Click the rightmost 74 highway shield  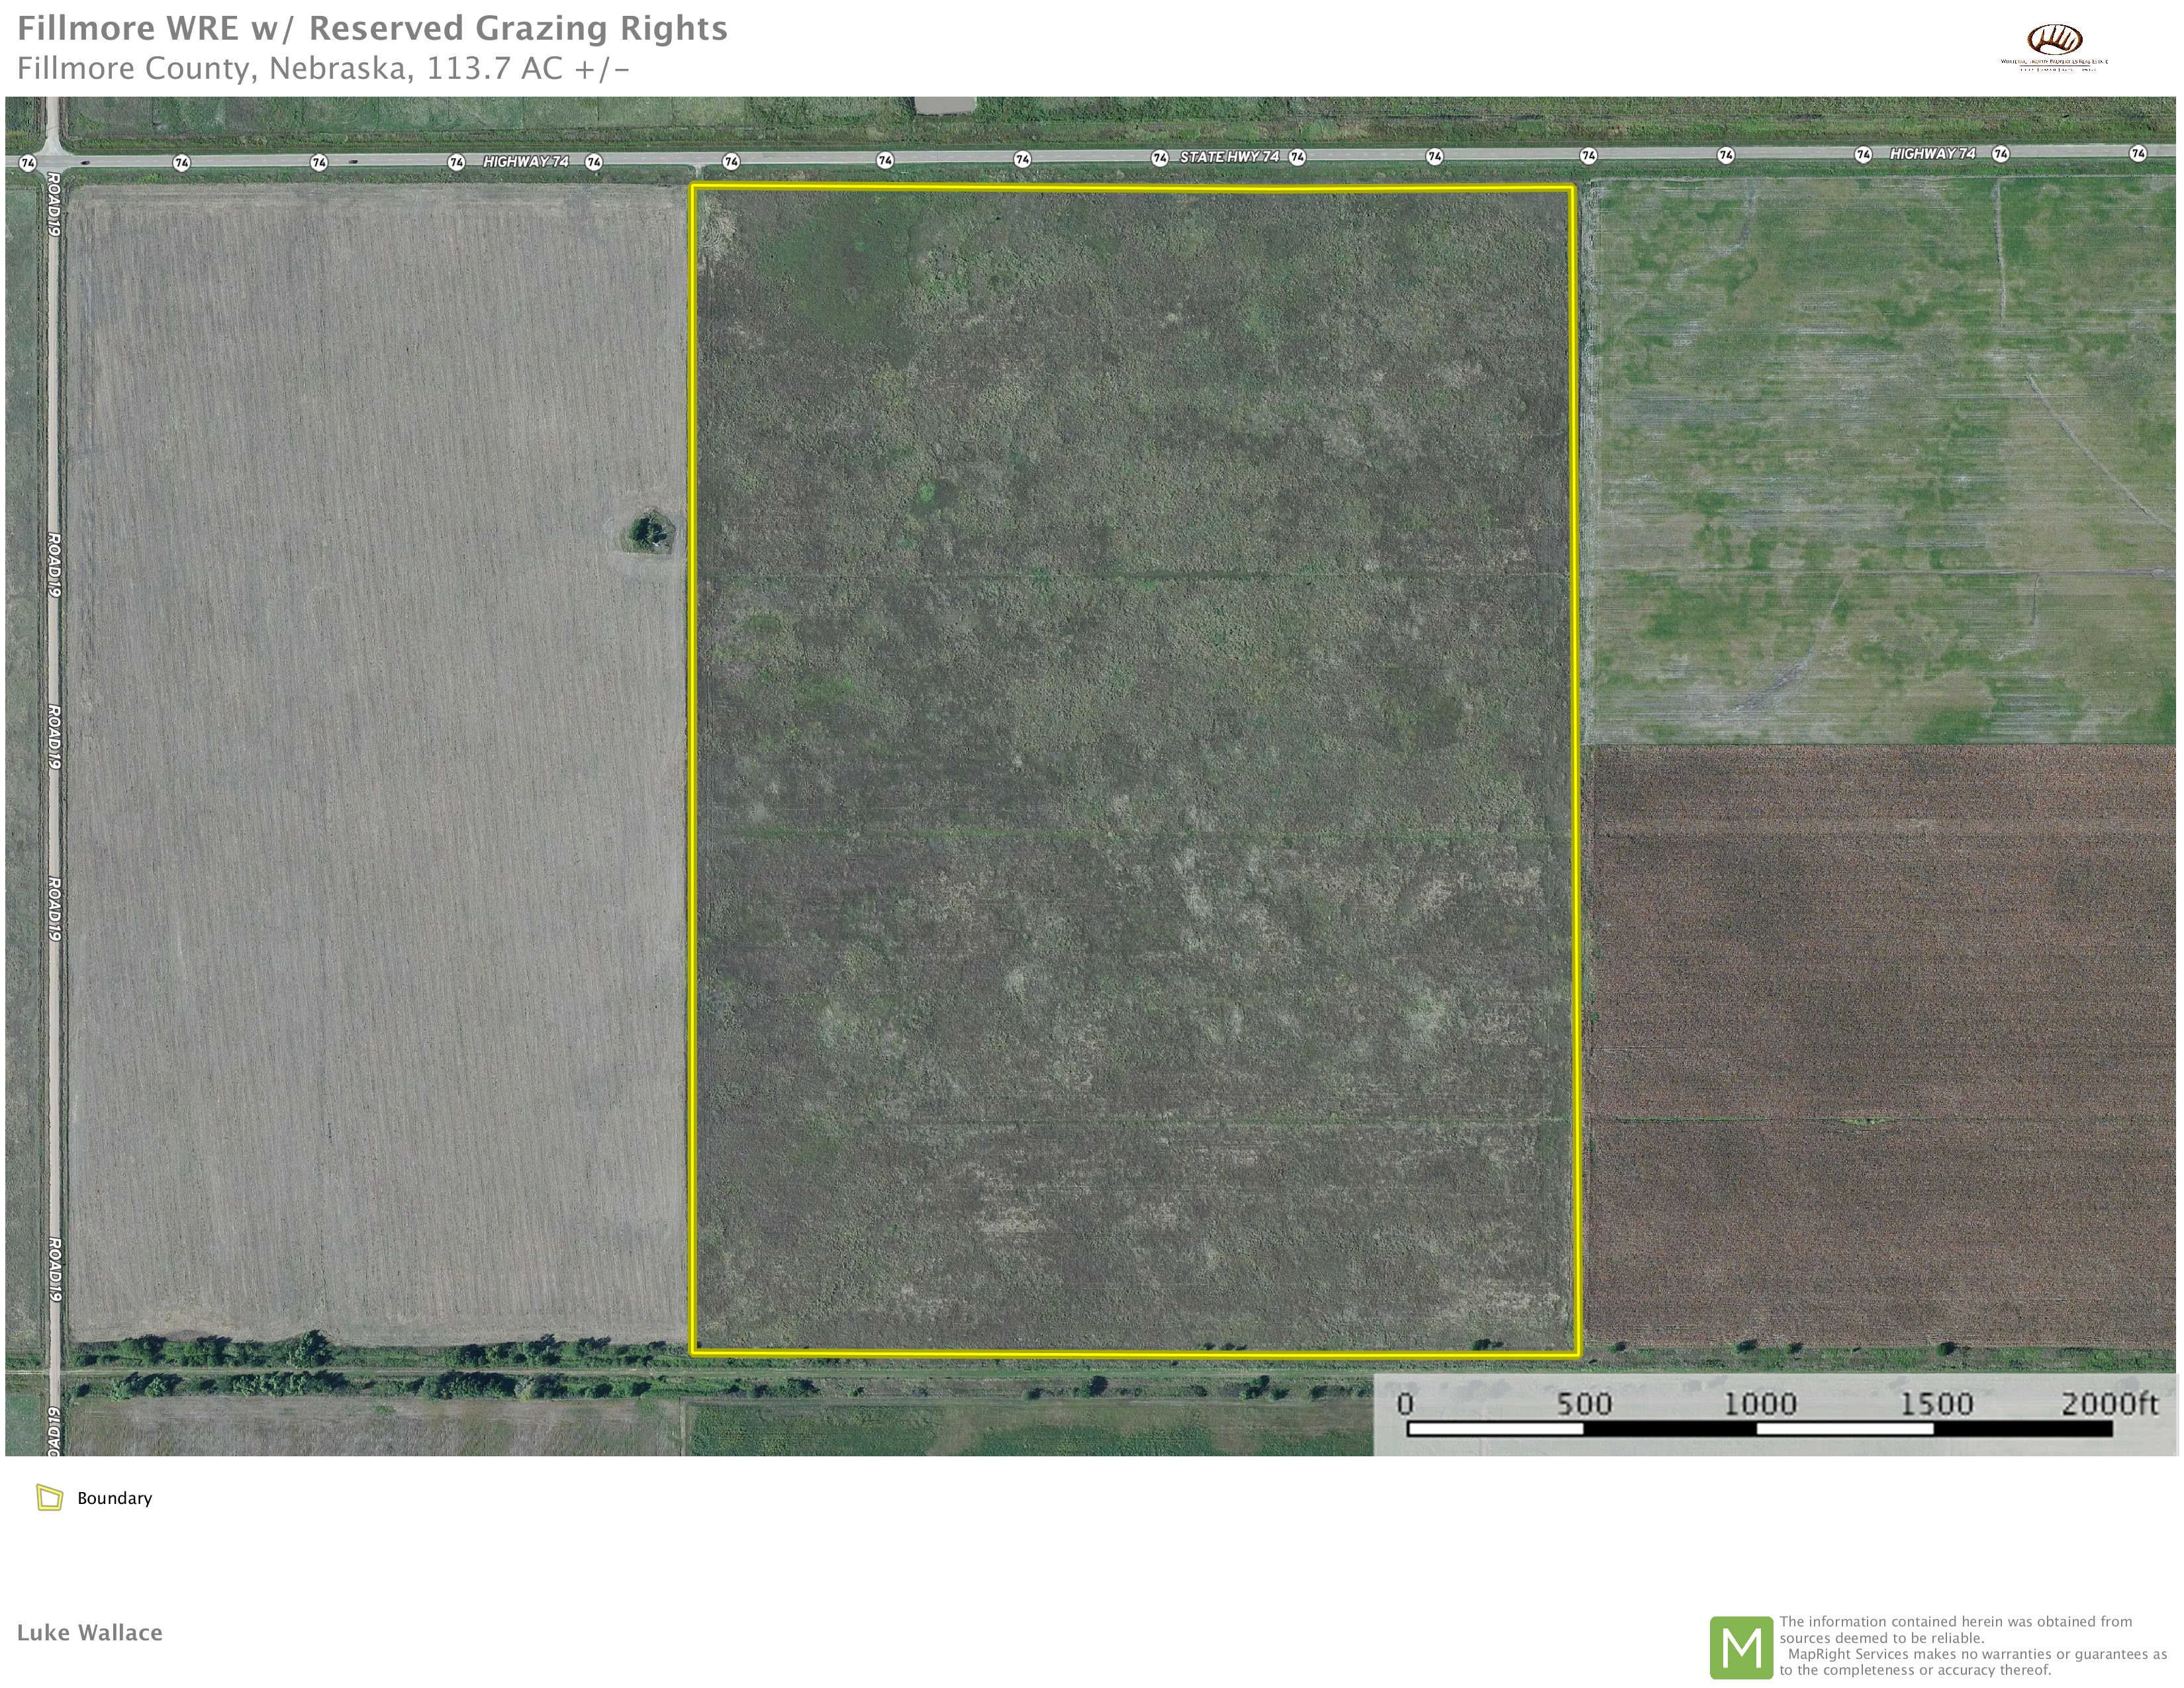coord(2138,153)
